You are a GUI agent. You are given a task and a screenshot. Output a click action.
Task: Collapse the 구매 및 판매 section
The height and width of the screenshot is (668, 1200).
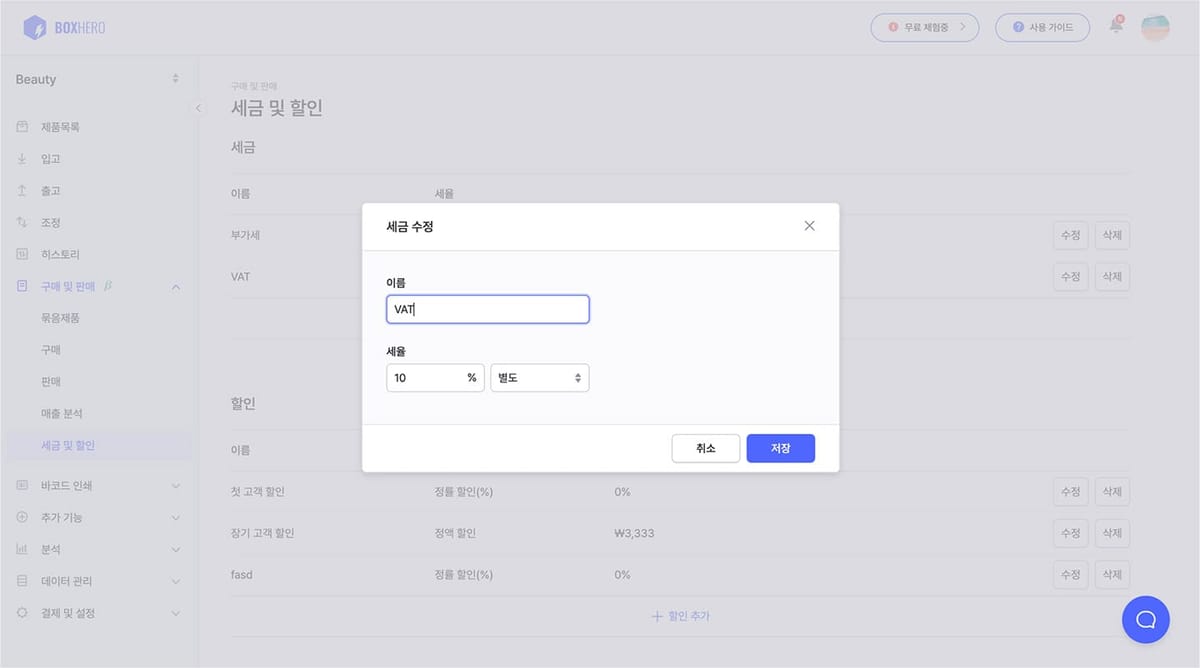coord(175,287)
